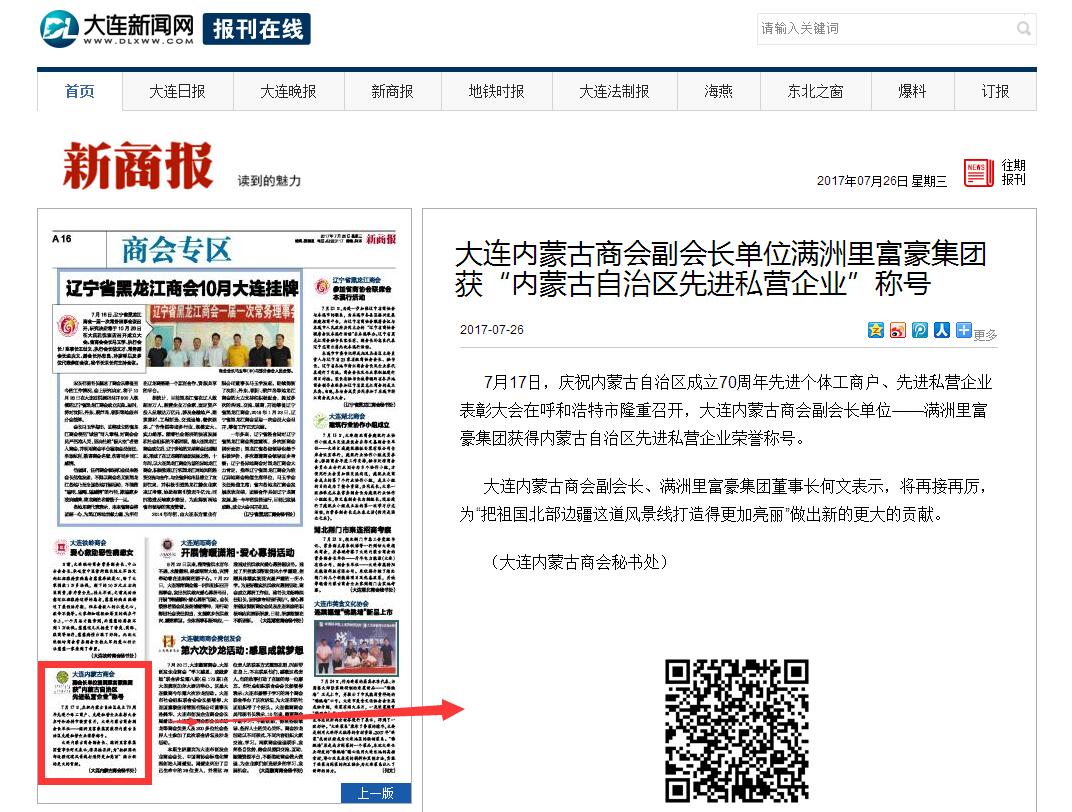The height and width of the screenshot is (812, 1072).
Task: Click the article date 2017-07-26
Action: coord(492,329)
